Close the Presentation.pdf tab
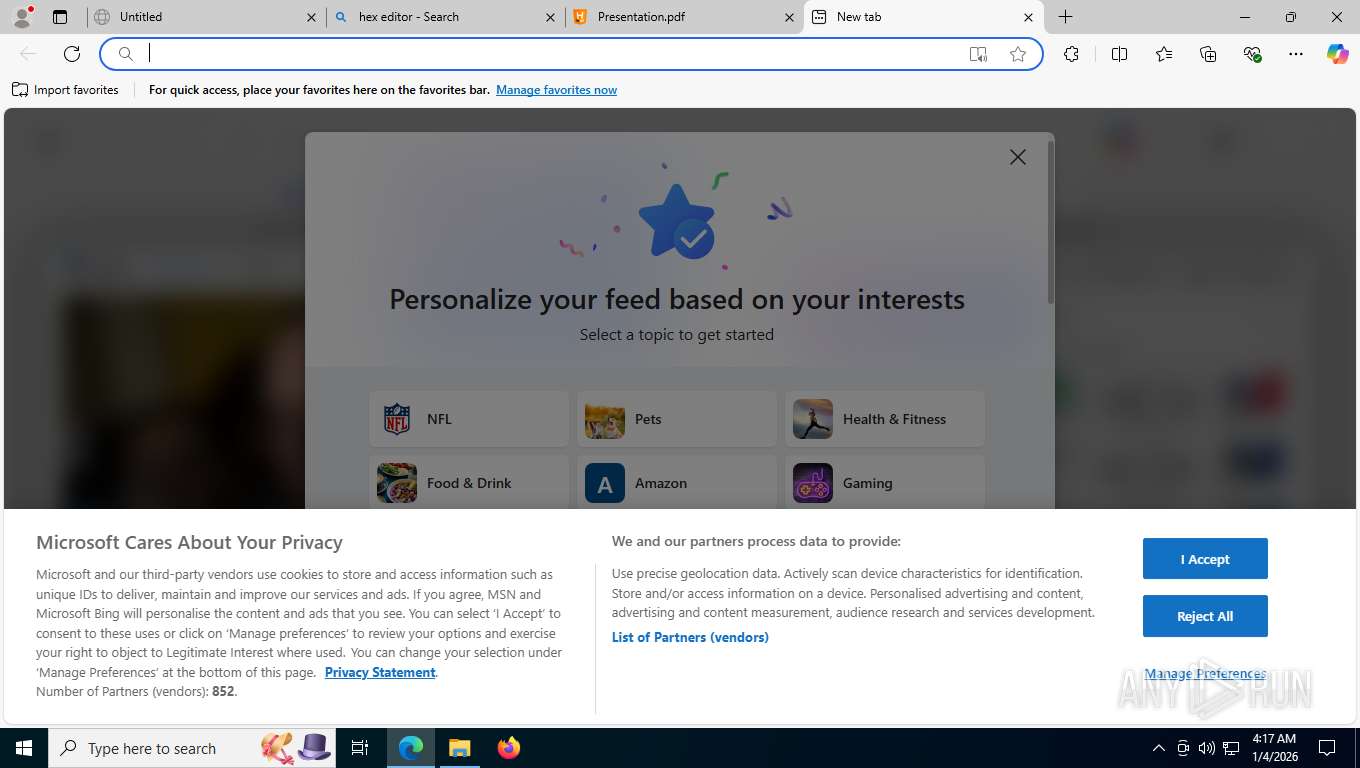This screenshot has height=768, width=1360. (790, 17)
